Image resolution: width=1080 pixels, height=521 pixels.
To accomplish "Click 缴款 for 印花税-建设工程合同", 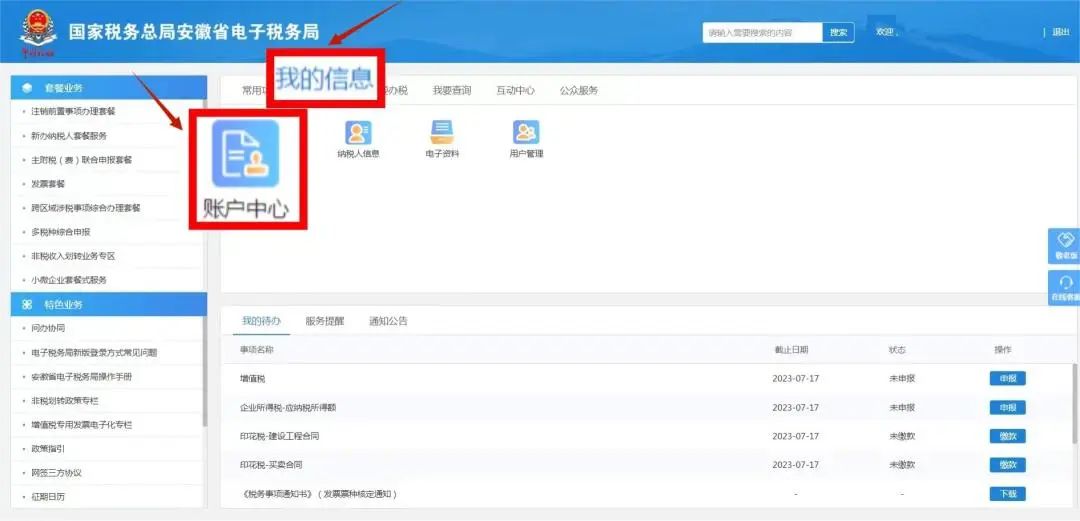I will [x=1008, y=436].
